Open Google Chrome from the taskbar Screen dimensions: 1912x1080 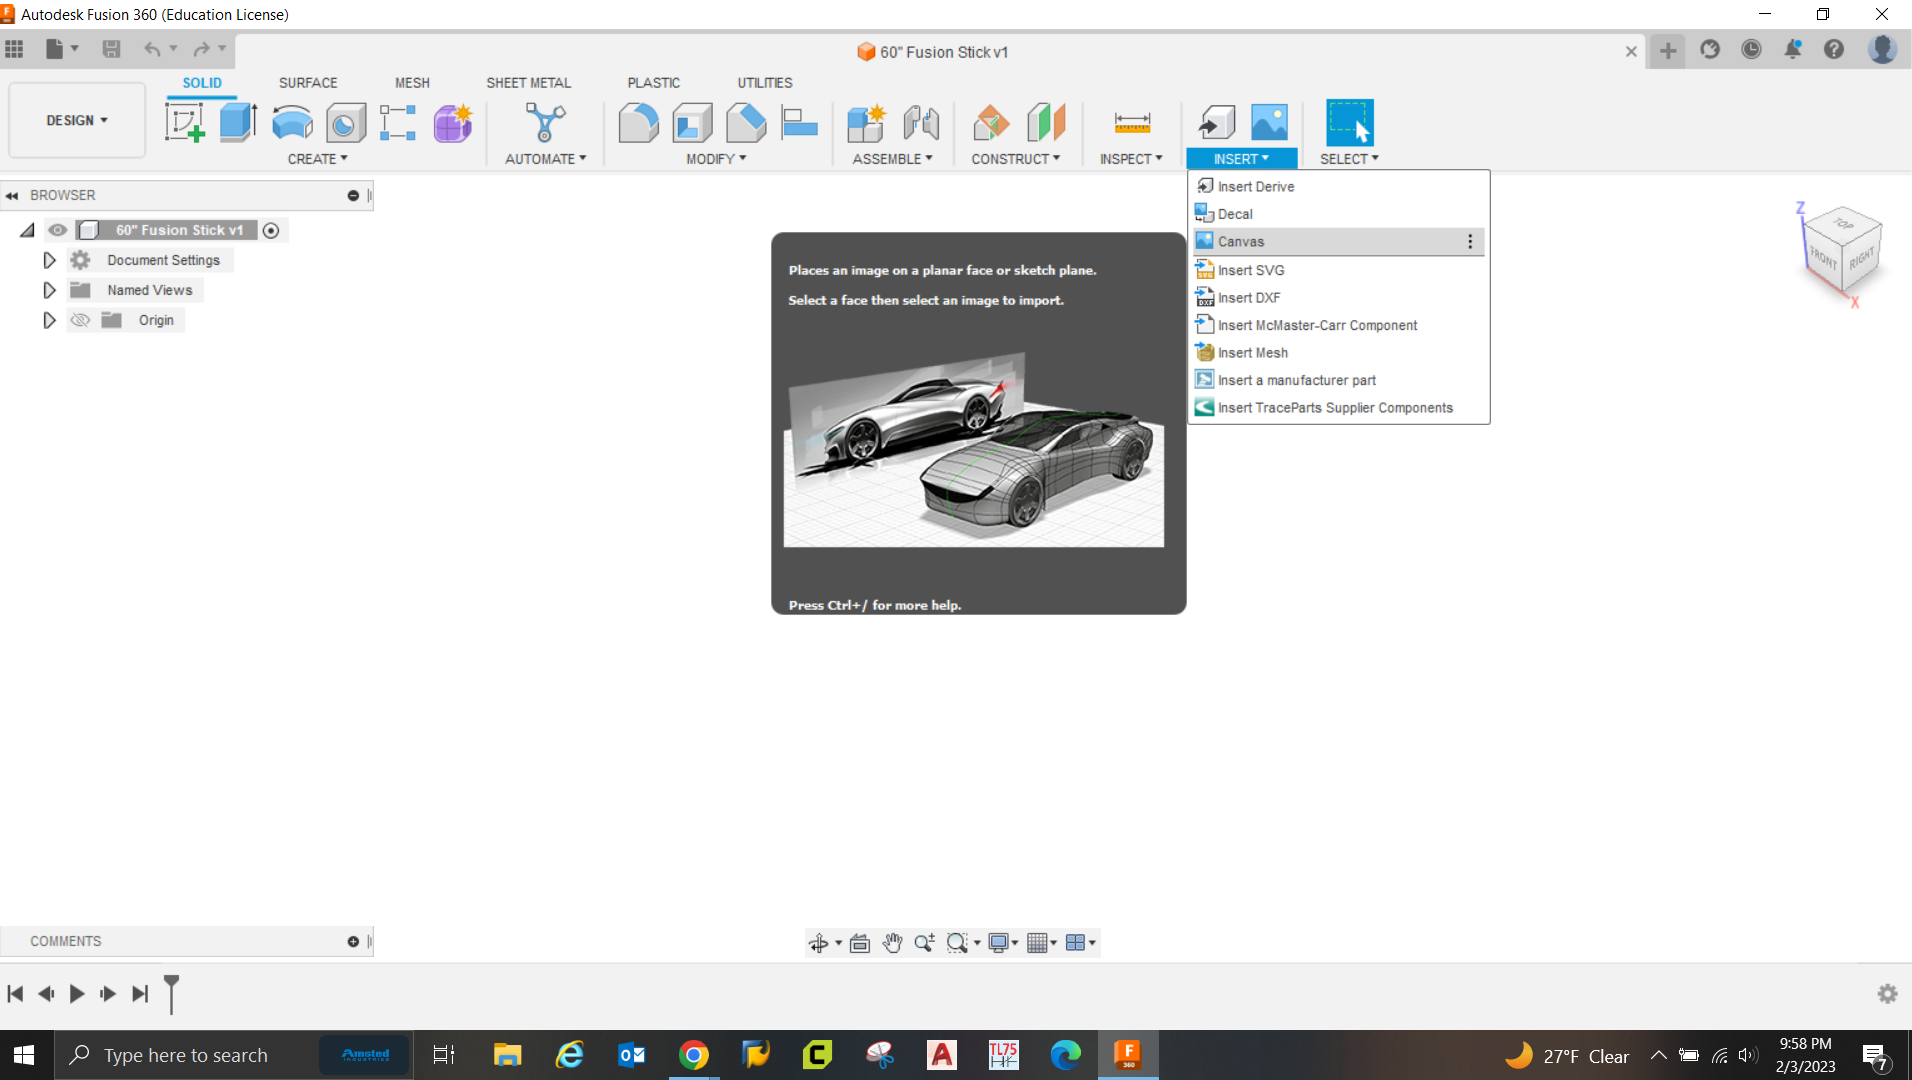tap(693, 1055)
